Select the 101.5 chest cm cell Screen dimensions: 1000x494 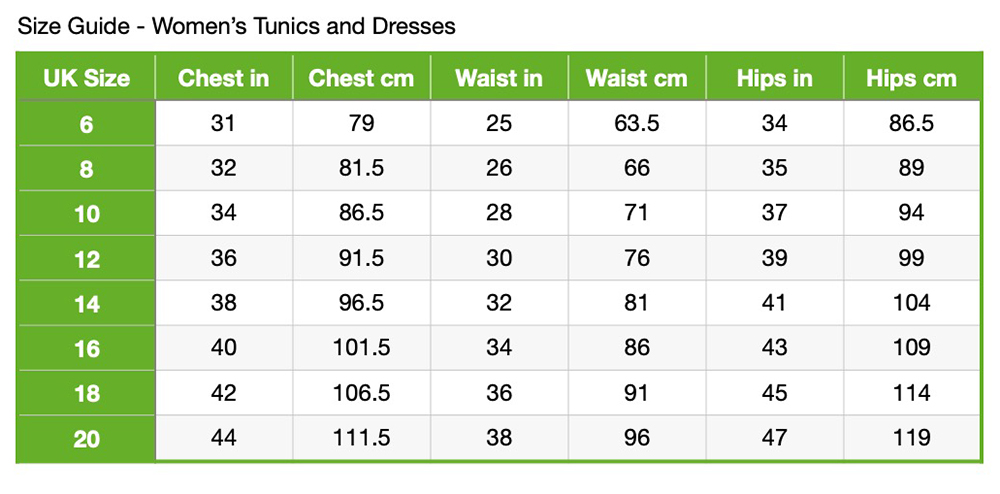[x=361, y=348]
